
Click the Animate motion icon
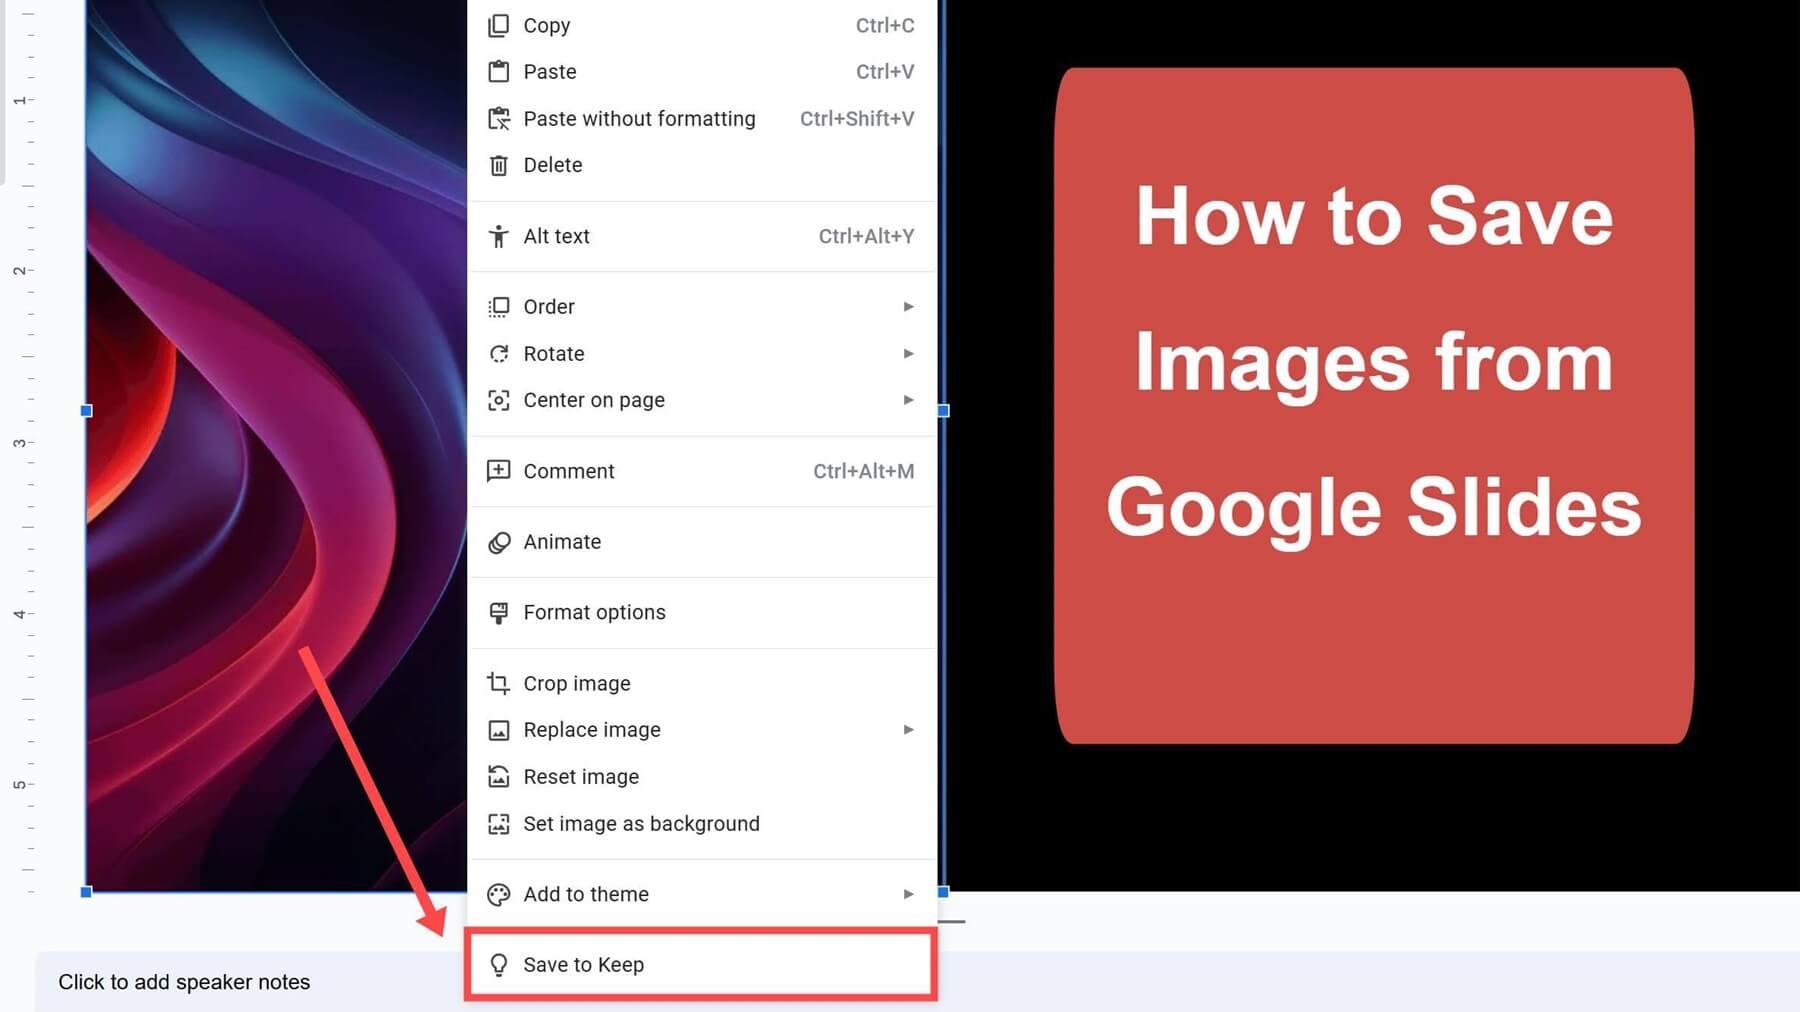(x=498, y=542)
